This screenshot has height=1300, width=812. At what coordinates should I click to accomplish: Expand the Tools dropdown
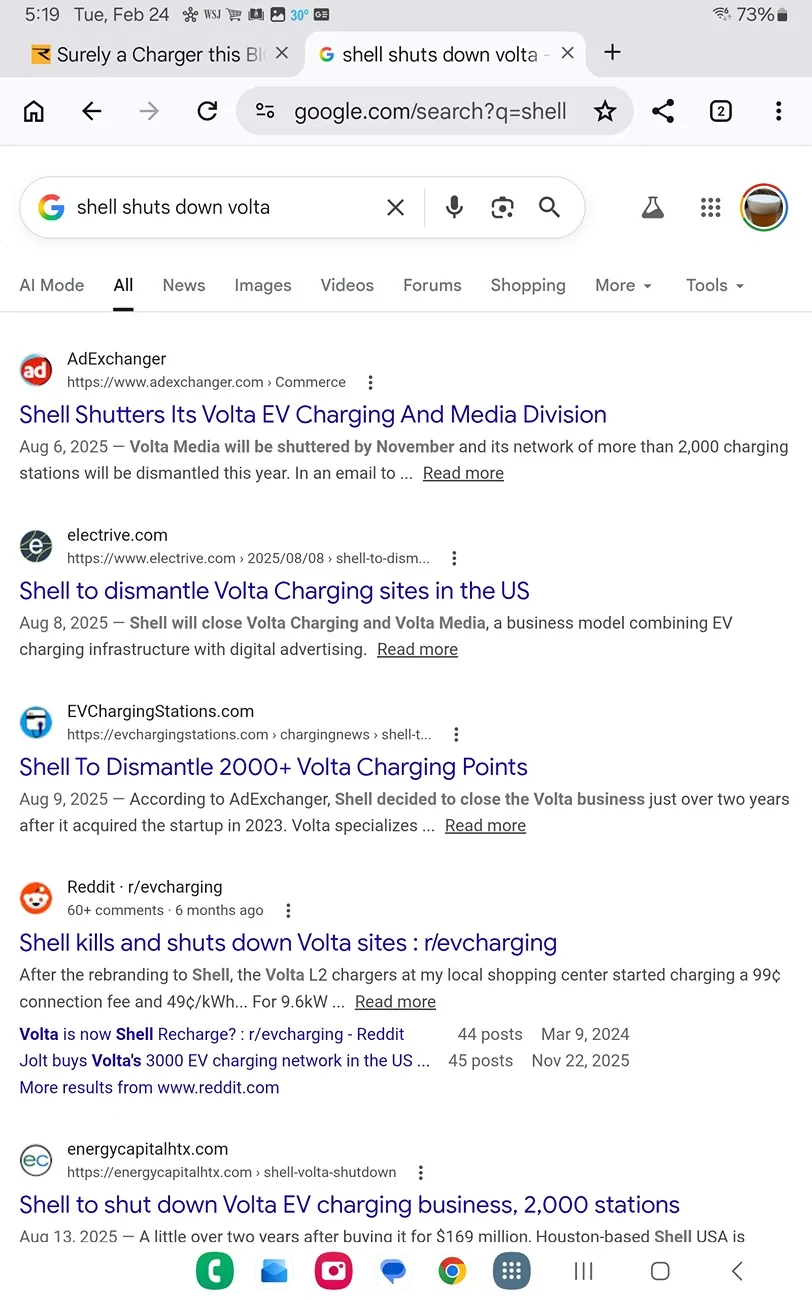[715, 285]
